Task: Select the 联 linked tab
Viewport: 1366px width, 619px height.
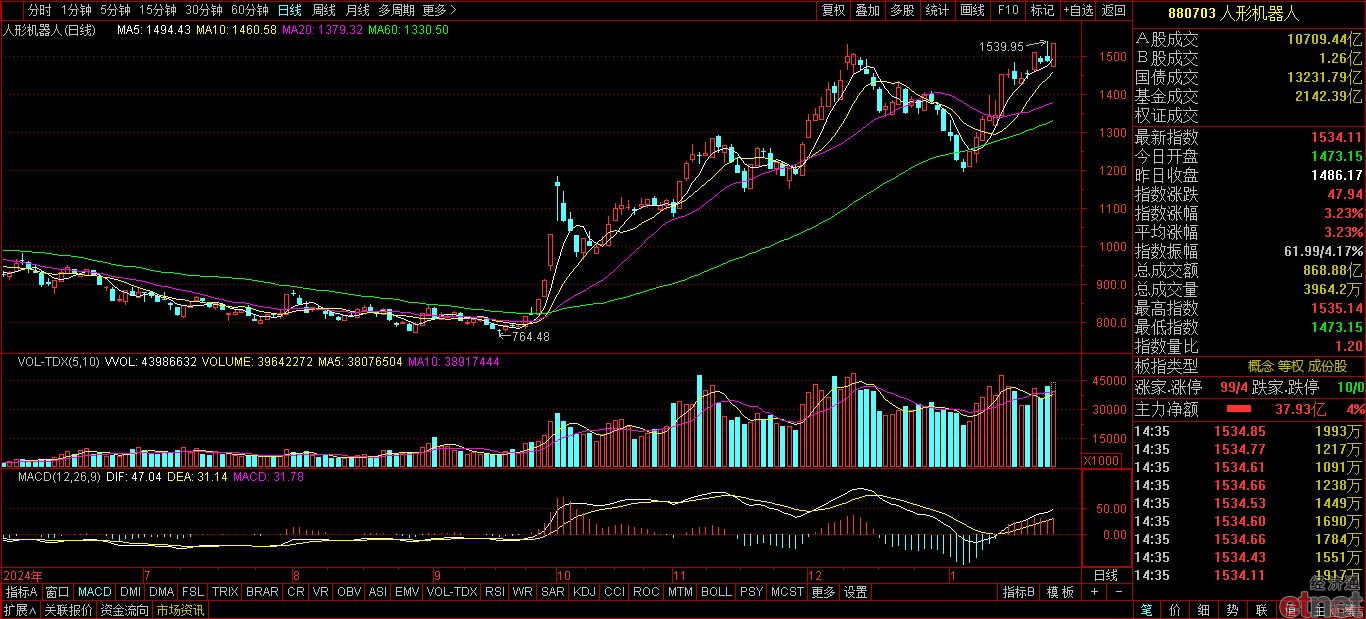Action: point(1261,610)
